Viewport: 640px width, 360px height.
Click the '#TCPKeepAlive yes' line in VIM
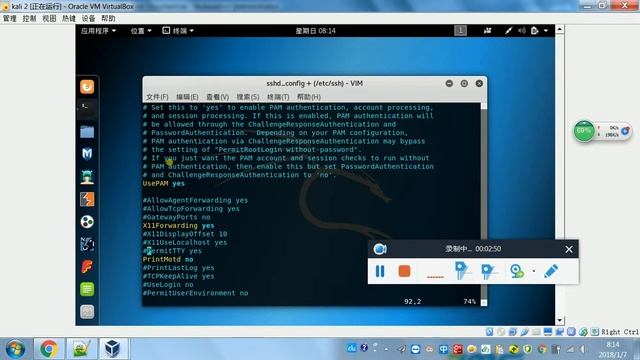click(x=178, y=276)
